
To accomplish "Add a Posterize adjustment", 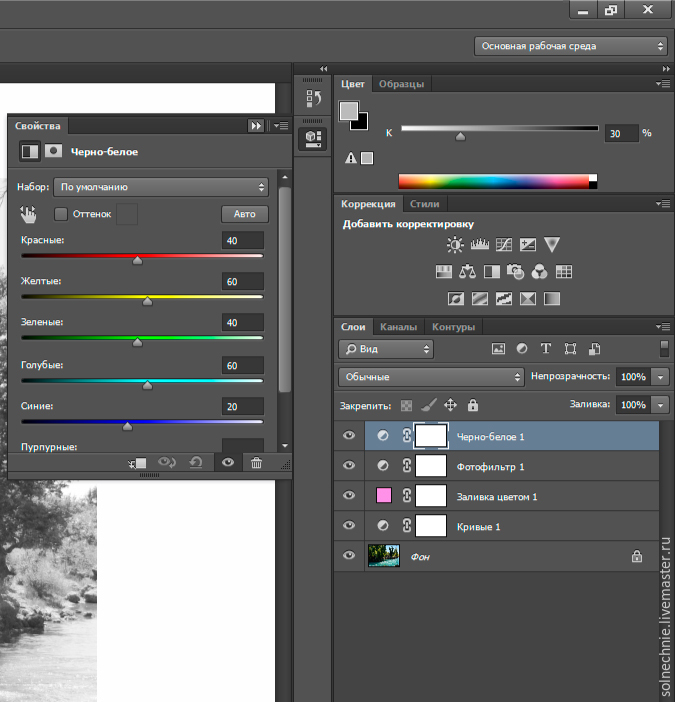I will (x=480, y=298).
